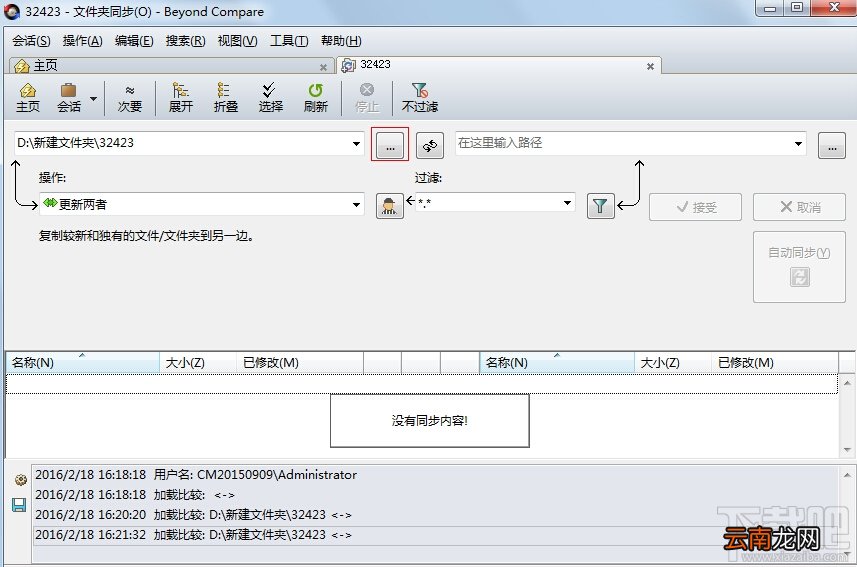Click the Beyond Compare title bar app icon
The width and height of the screenshot is (857, 567).
pyautogui.click(x=11, y=11)
